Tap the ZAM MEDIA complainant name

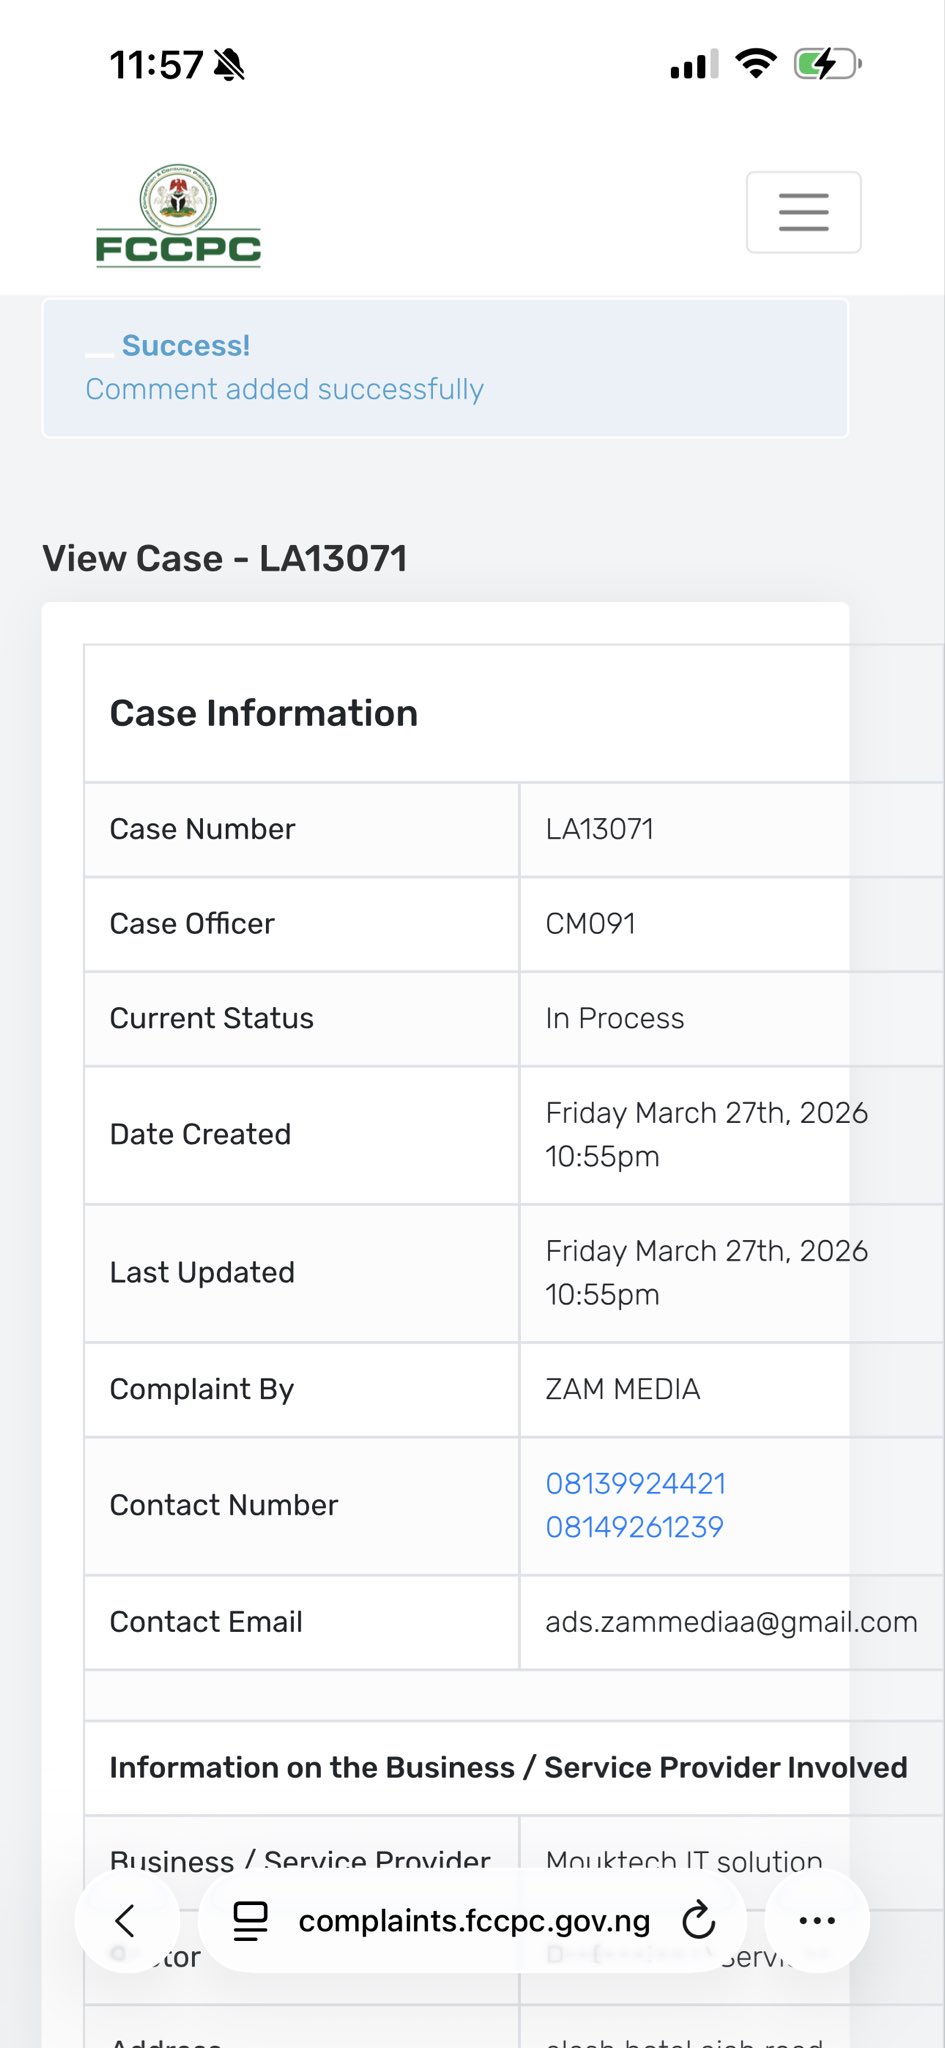[622, 1389]
